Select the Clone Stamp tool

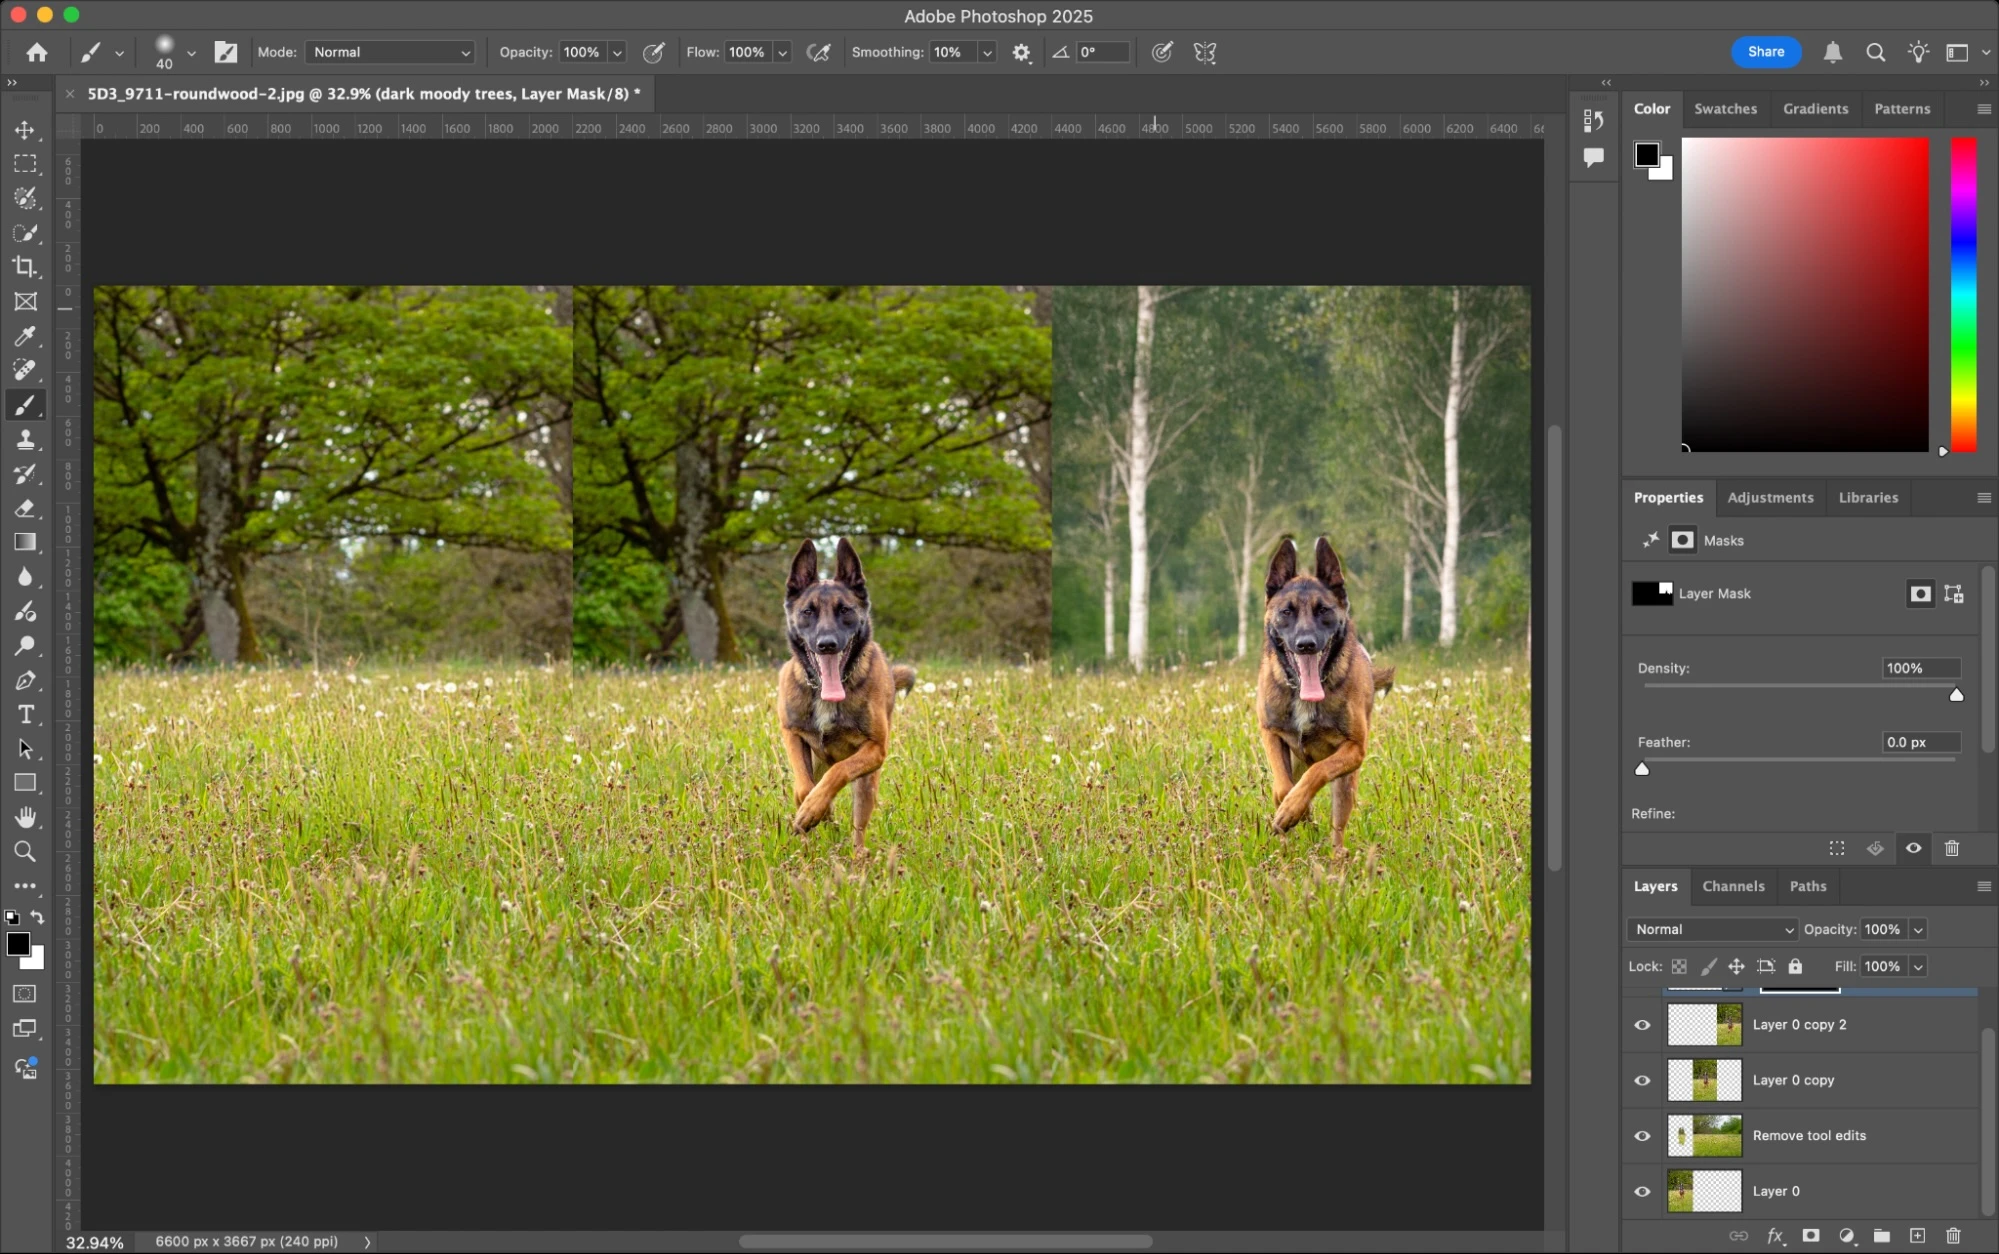[27, 440]
